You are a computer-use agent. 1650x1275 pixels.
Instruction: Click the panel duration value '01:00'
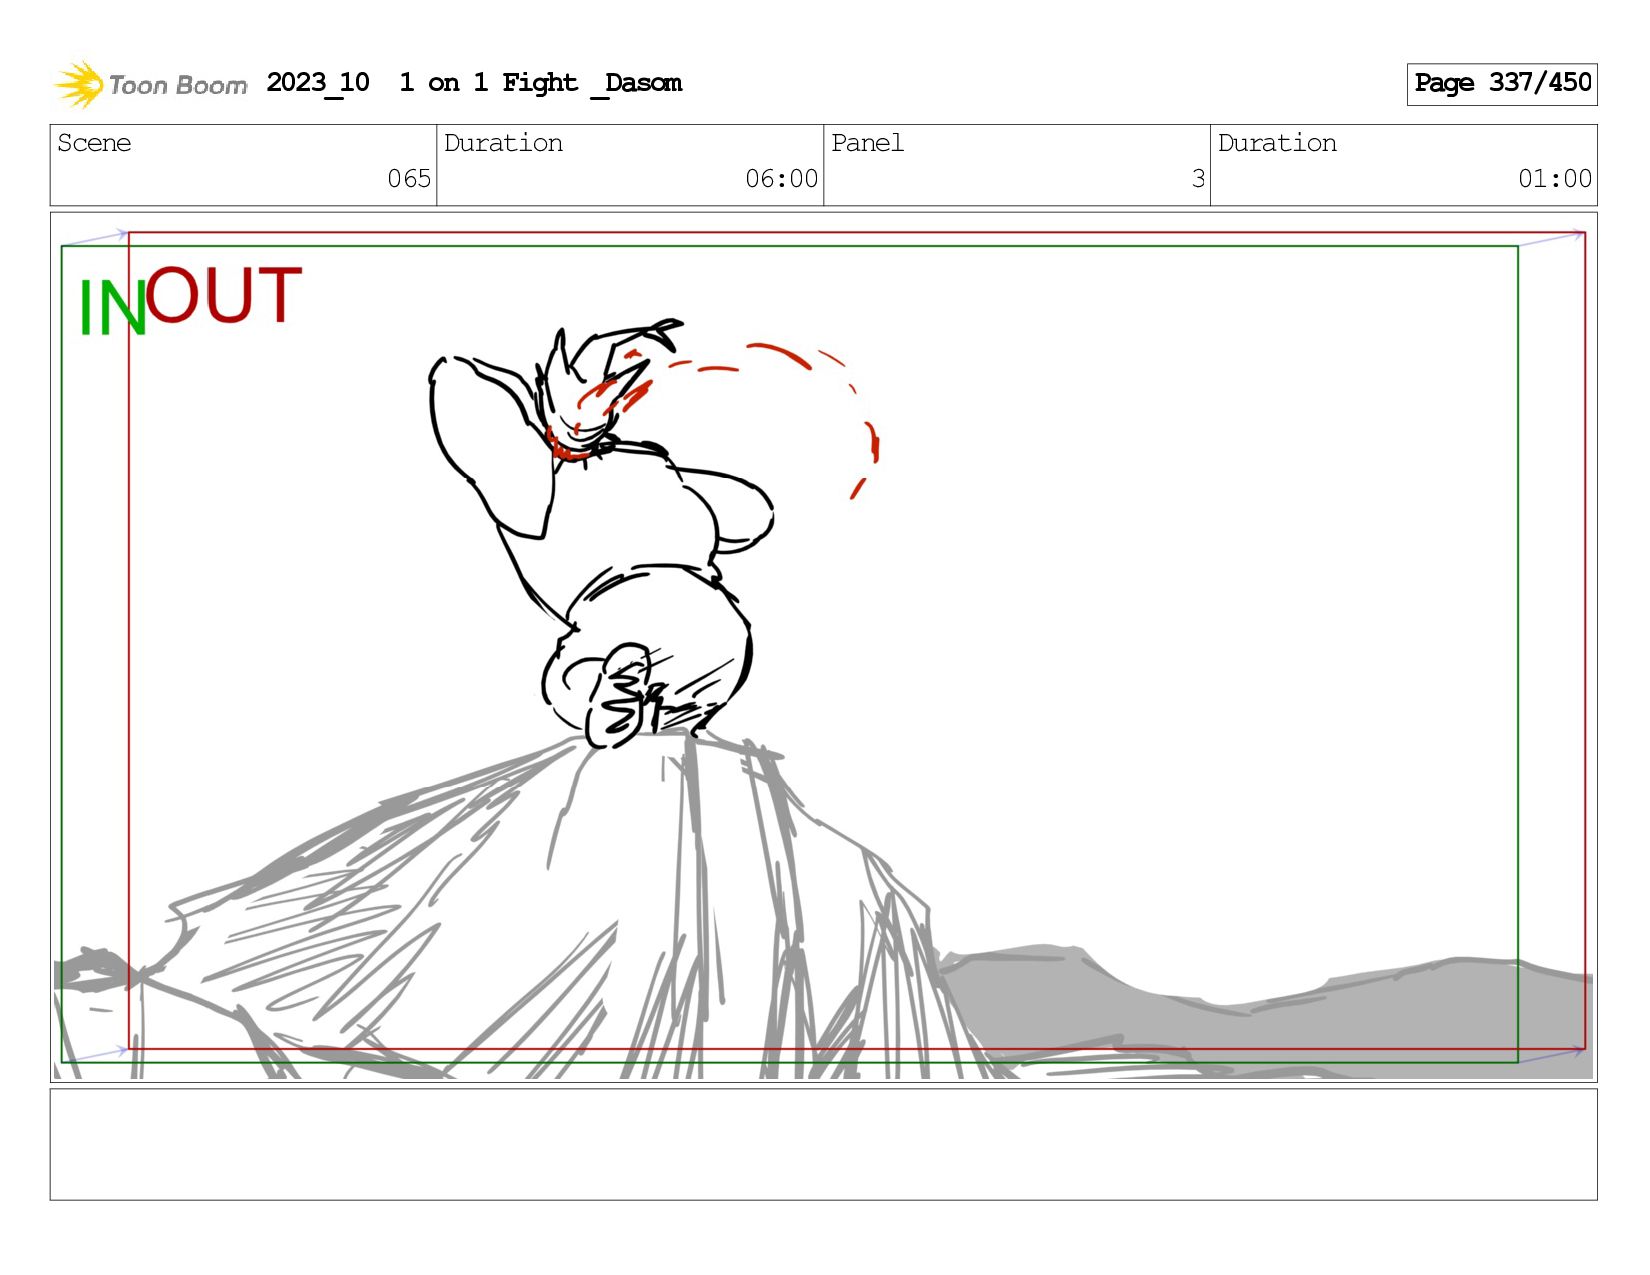point(1555,179)
